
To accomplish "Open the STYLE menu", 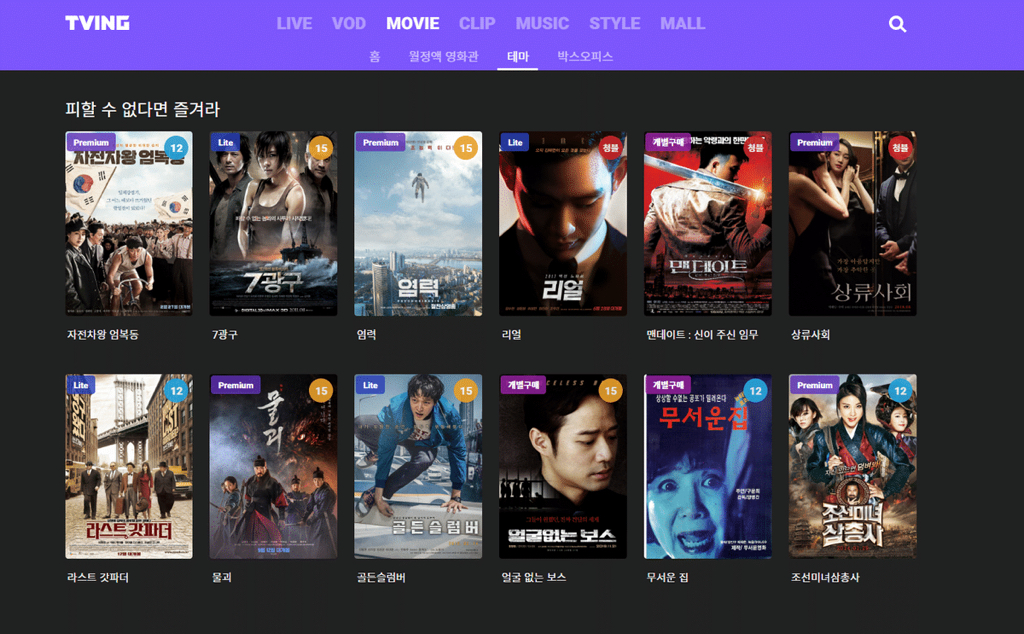I will (x=615, y=24).
